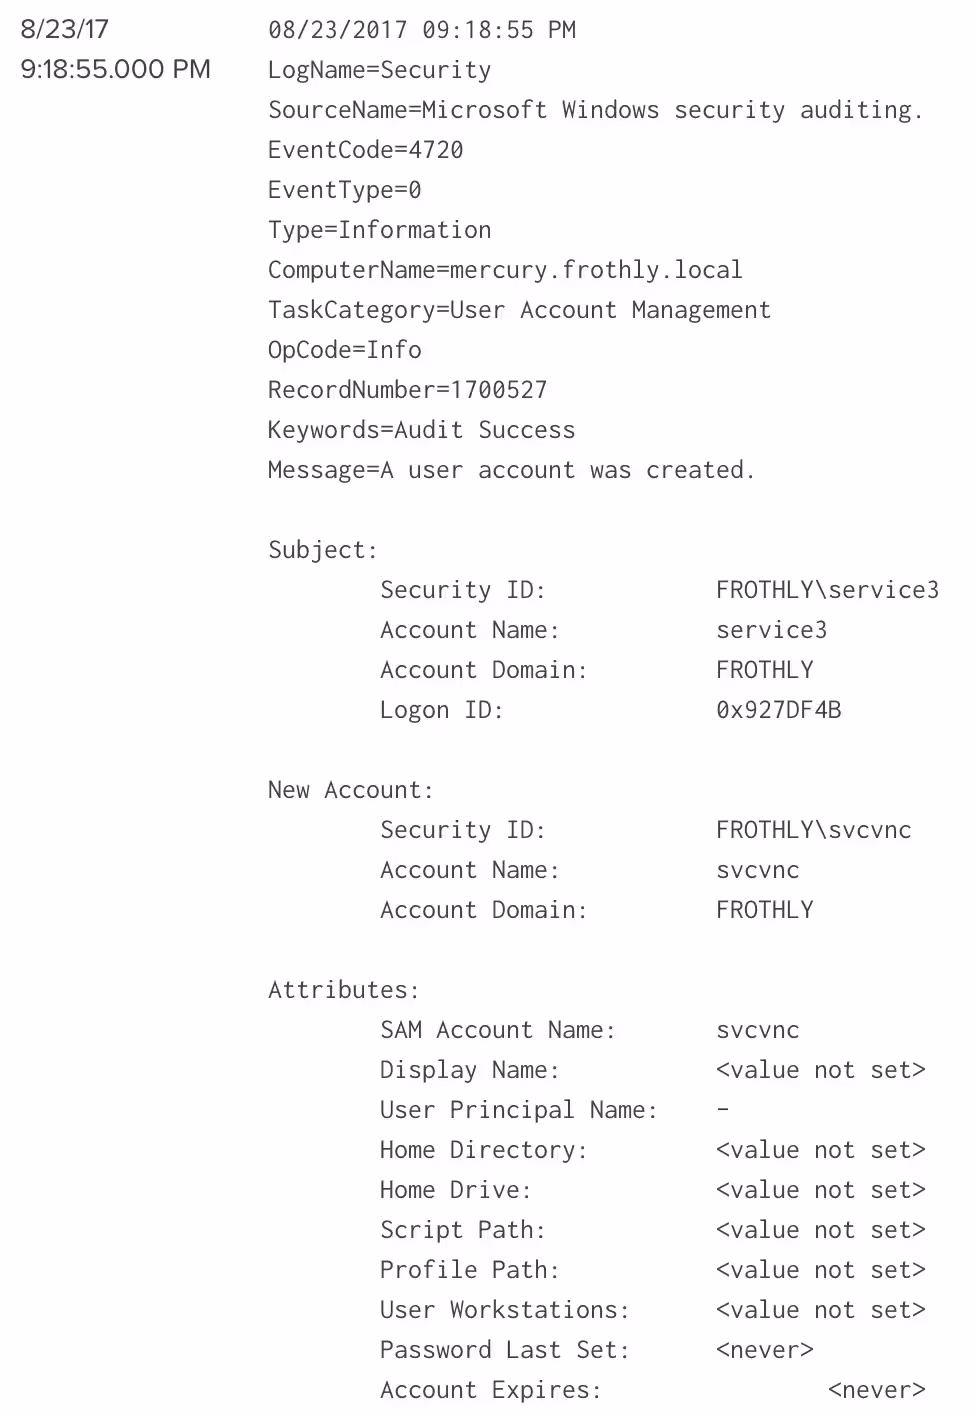Screen dimensions: 976x1416
Task: Click FROTHLY\svcvnc new account security ID
Action: coord(813,830)
